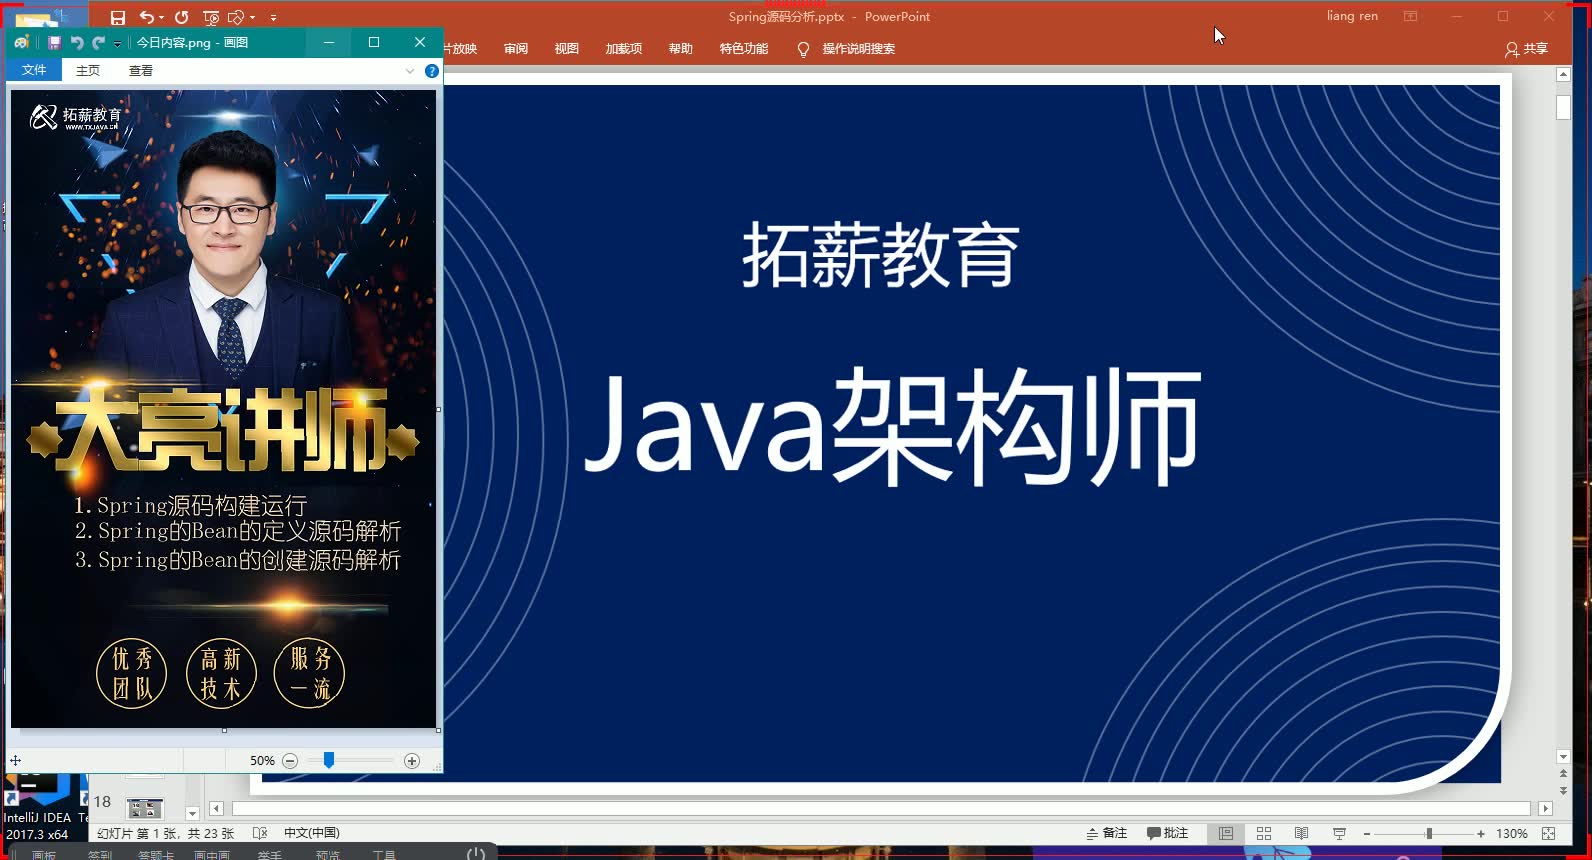This screenshot has width=1592, height=860.
Task: Click the 共享 share button
Action: point(1527,49)
